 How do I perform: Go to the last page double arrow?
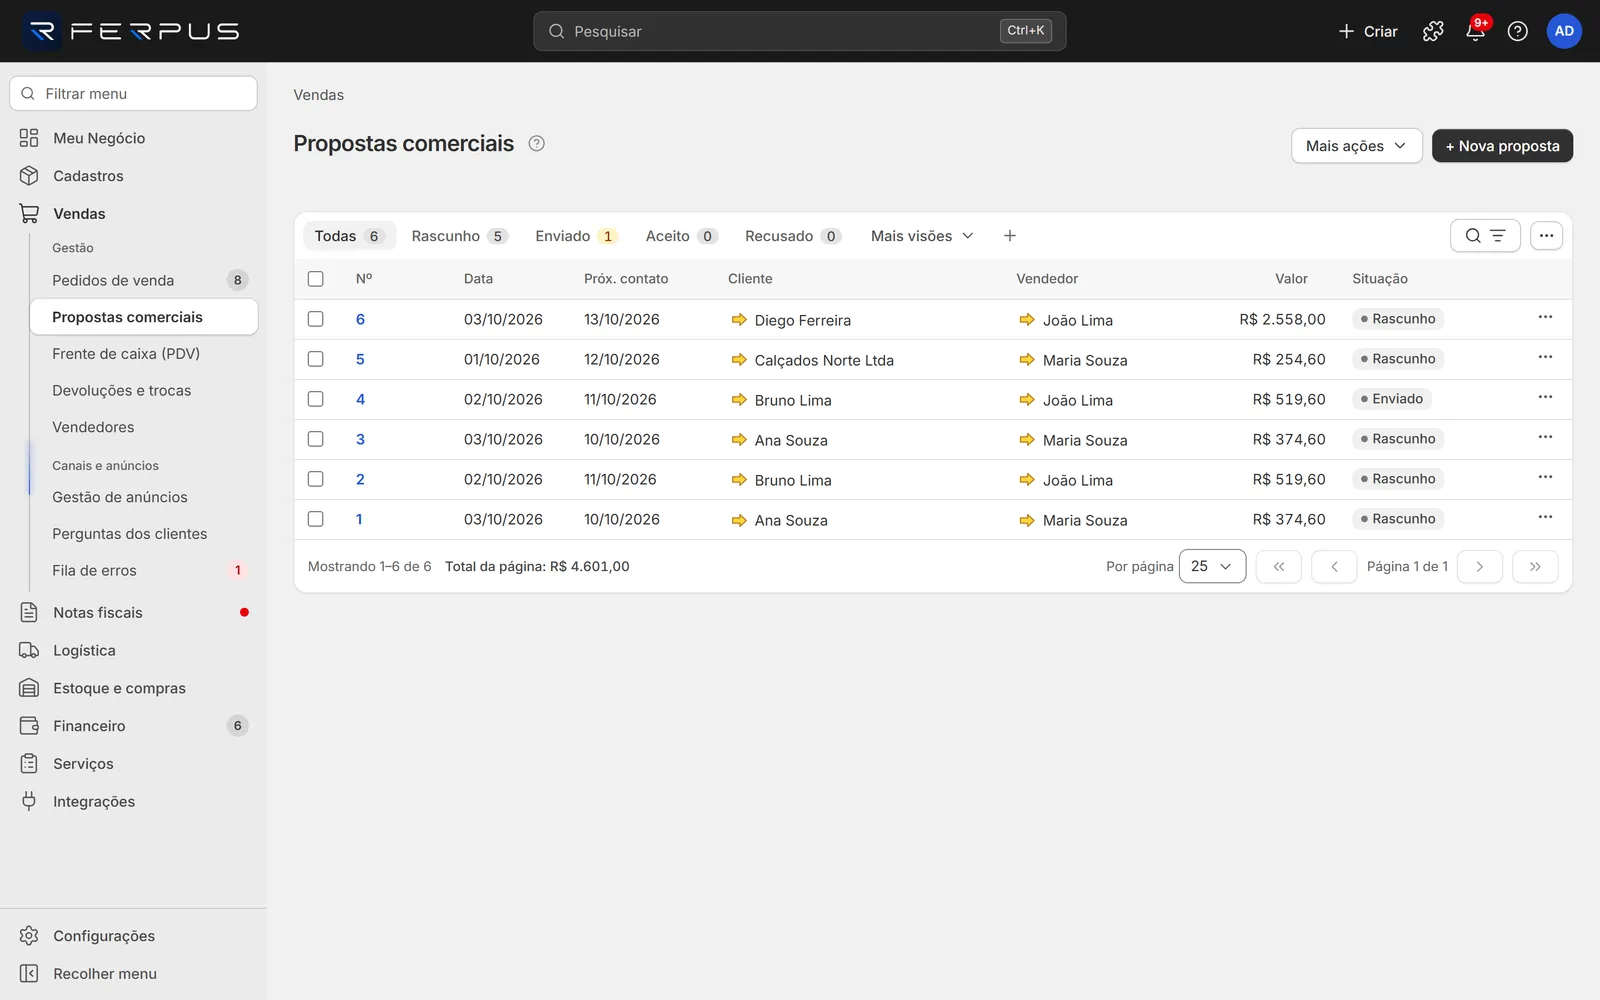(1535, 566)
